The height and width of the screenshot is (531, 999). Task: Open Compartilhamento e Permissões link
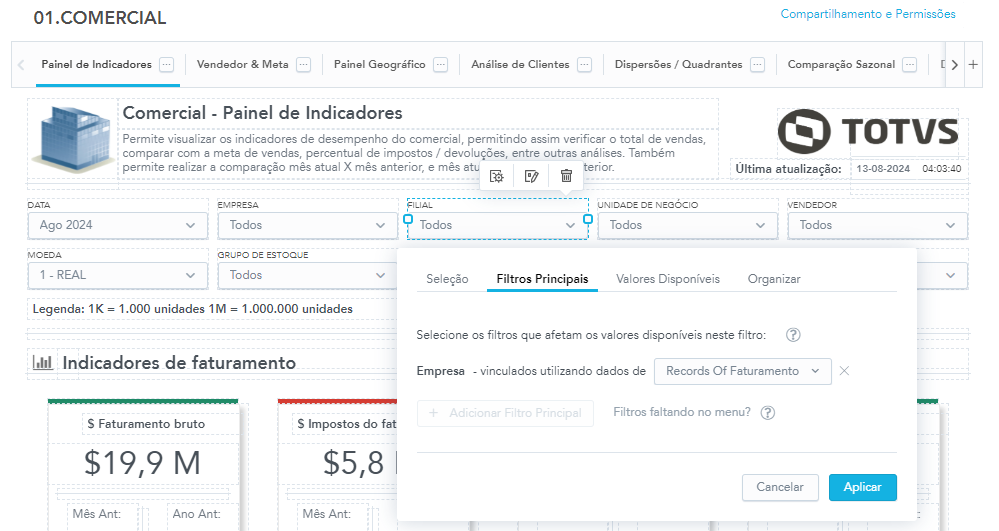click(867, 14)
